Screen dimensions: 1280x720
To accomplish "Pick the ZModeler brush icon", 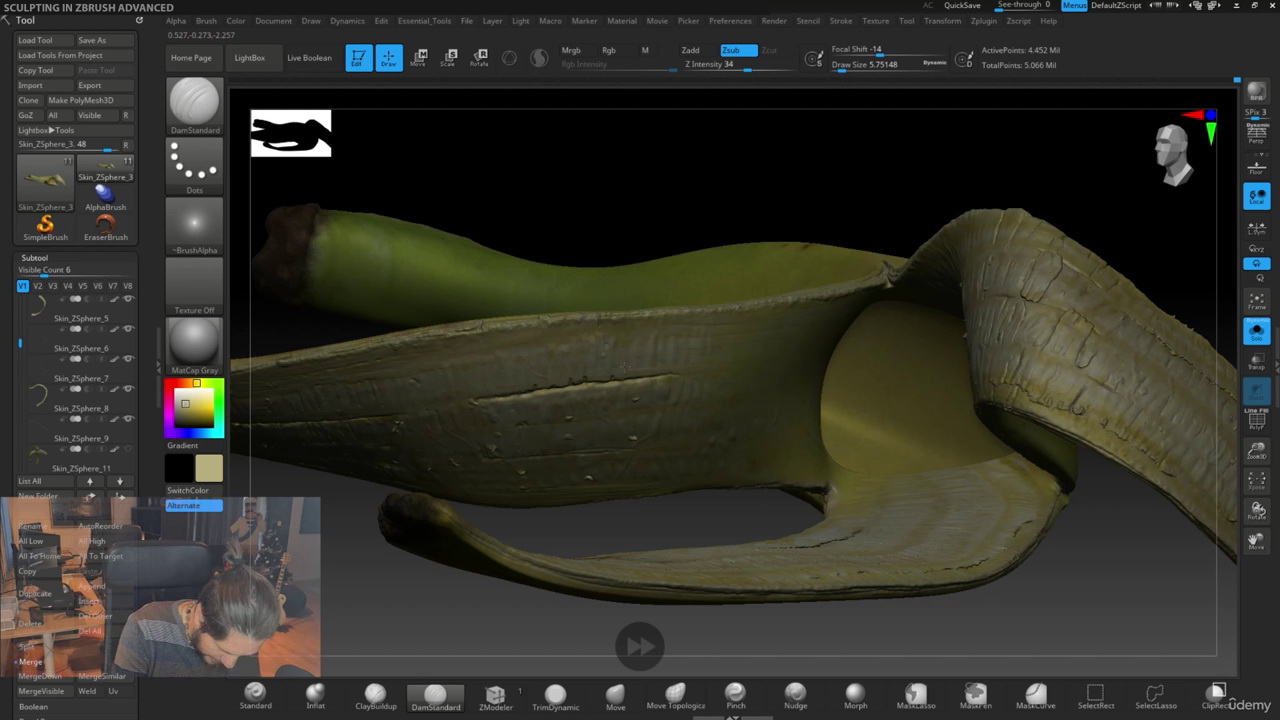I will coord(495,698).
